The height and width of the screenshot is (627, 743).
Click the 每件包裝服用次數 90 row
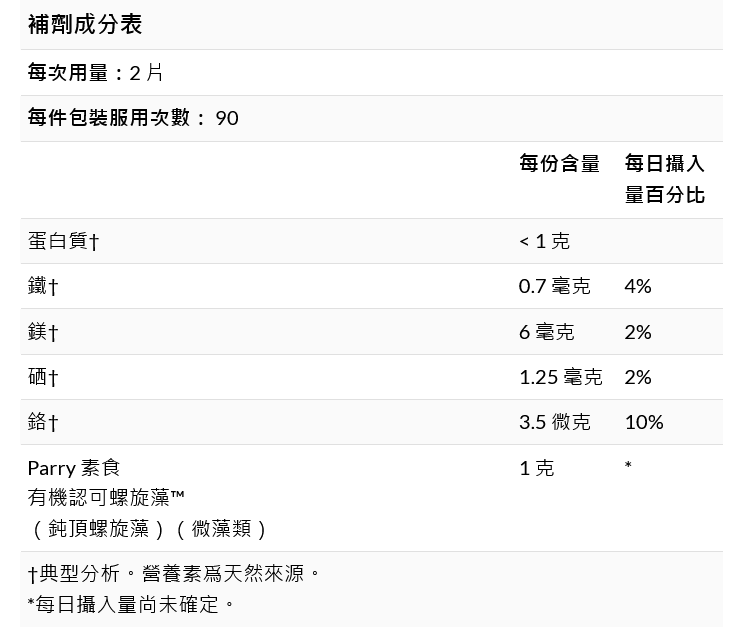[x=133, y=118]
